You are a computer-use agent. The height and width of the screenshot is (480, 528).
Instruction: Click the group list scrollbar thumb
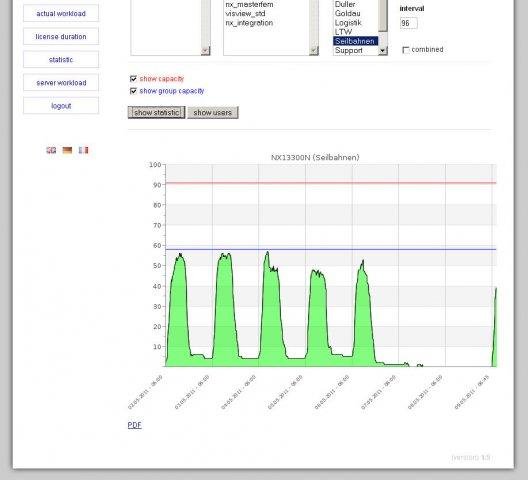(x=383, y=16)
